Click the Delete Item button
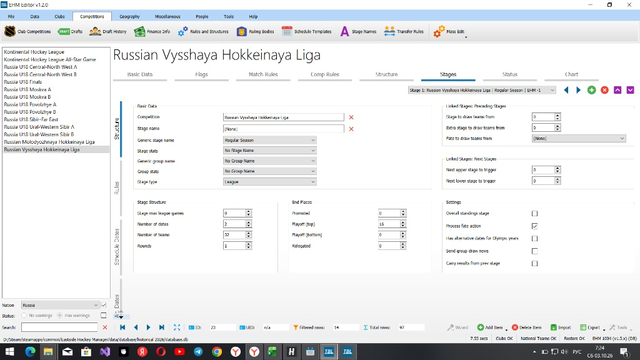Screen dimensions: 640x360 tap(527, 327)
